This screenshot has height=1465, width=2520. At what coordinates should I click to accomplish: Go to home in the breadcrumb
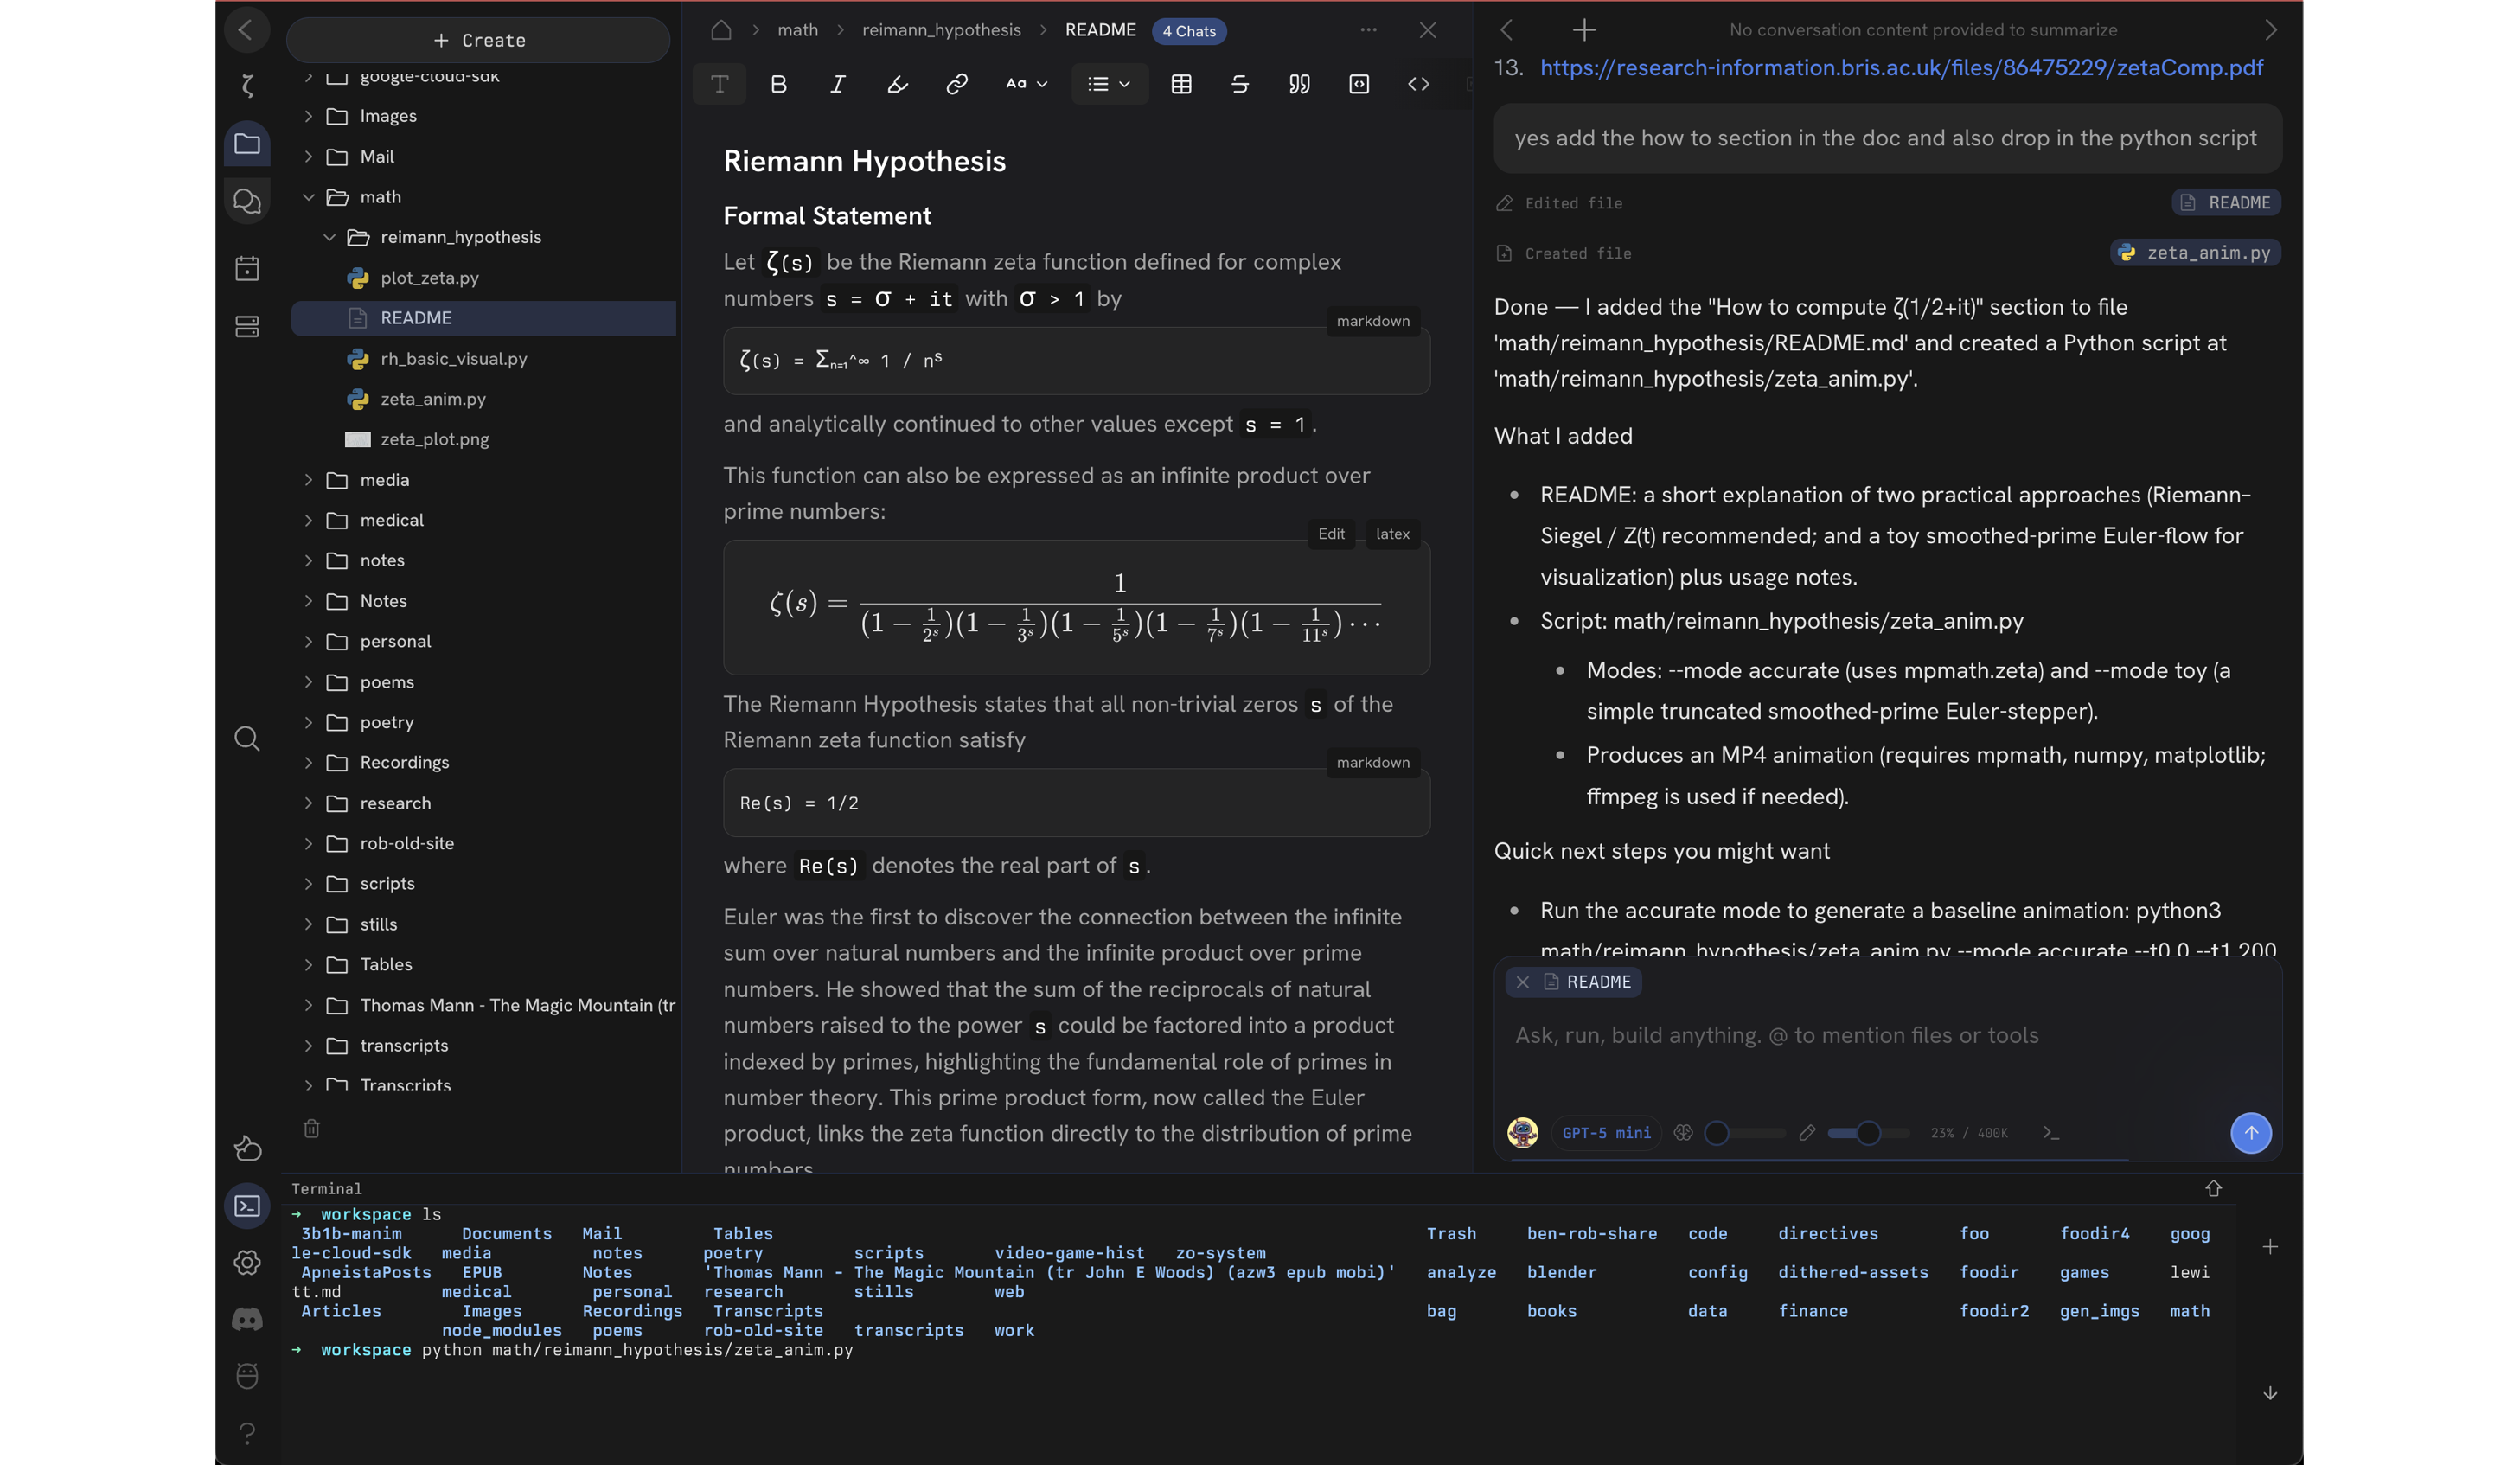(721, 30)
